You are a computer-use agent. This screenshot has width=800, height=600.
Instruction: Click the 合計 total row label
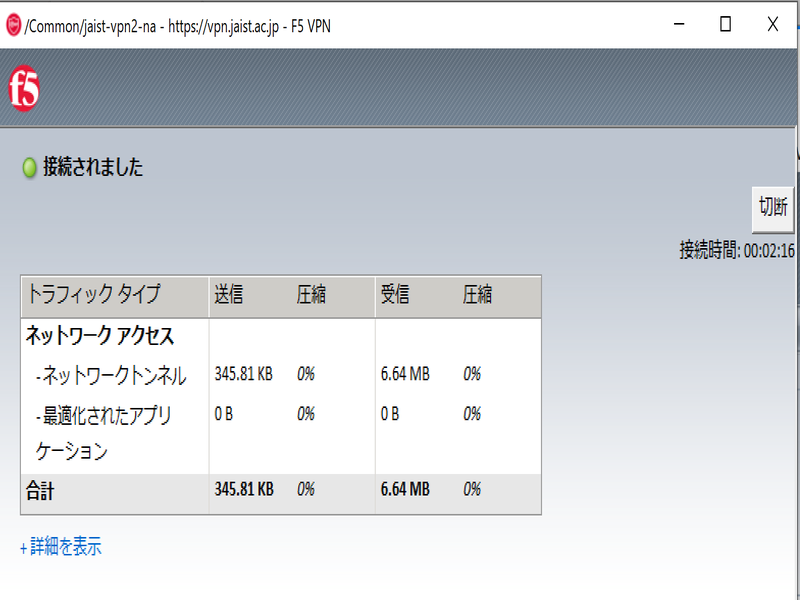pyautogui.click(x=40, y=491)
